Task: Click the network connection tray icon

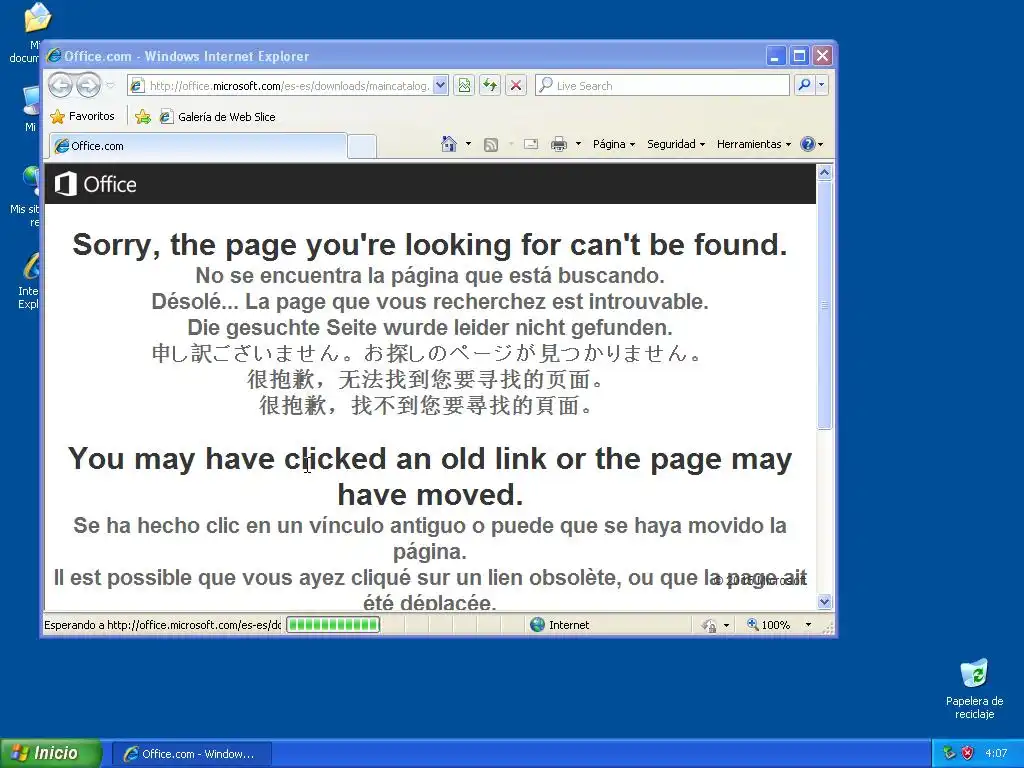Action: point(949,753)
